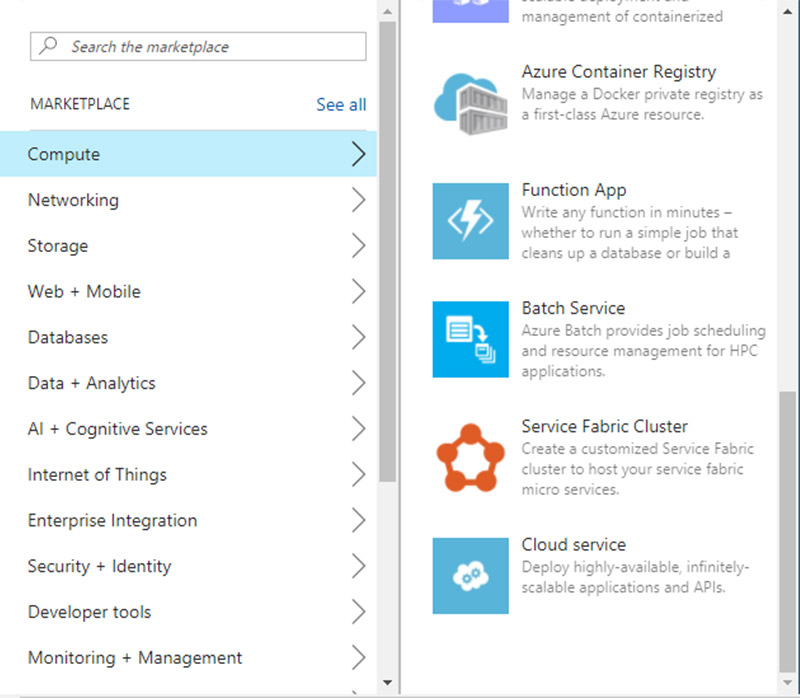This screenshot has height=698, width=800.
Task: Open Internet of Things category
Action: point(97,475)
